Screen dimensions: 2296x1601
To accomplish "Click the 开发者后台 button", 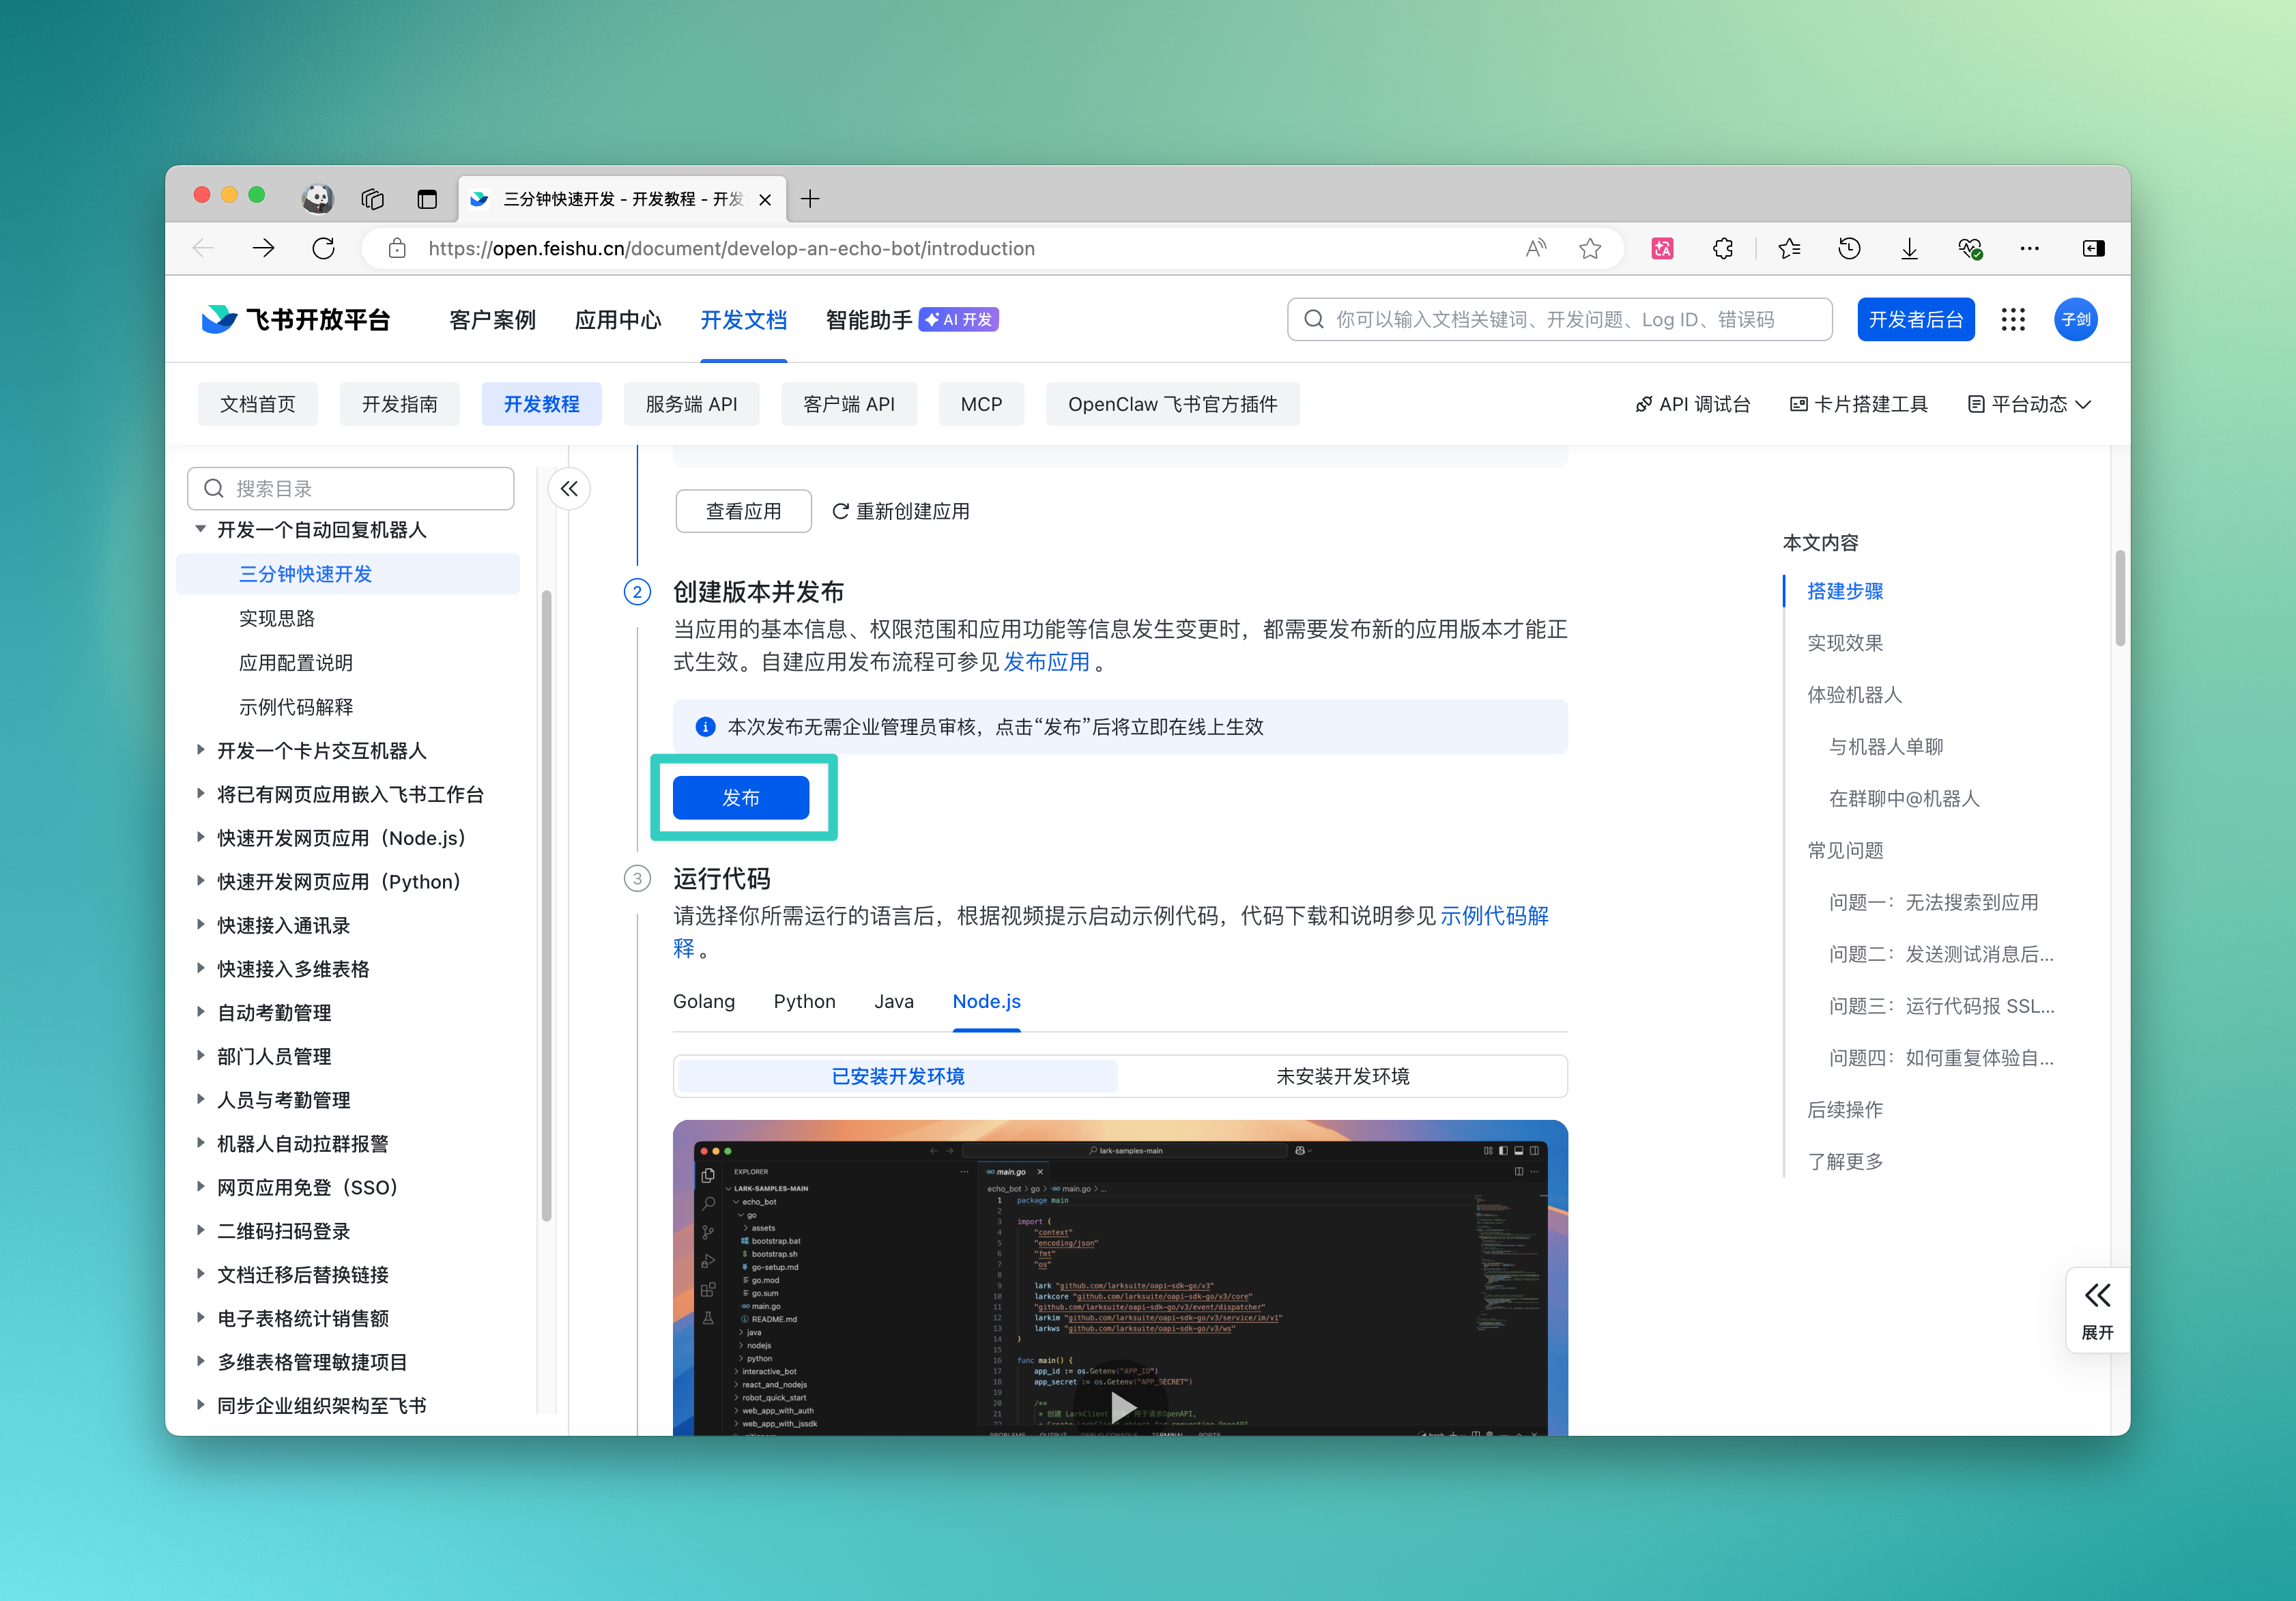I will [1915, 319].
